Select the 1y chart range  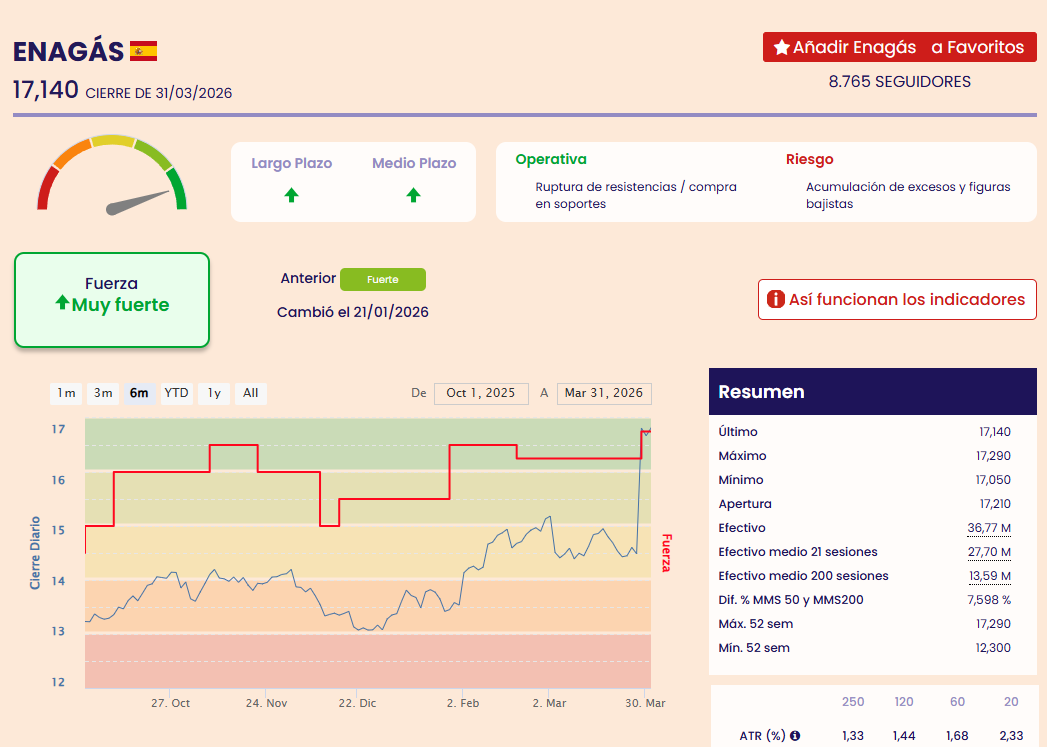coord(214,393)
